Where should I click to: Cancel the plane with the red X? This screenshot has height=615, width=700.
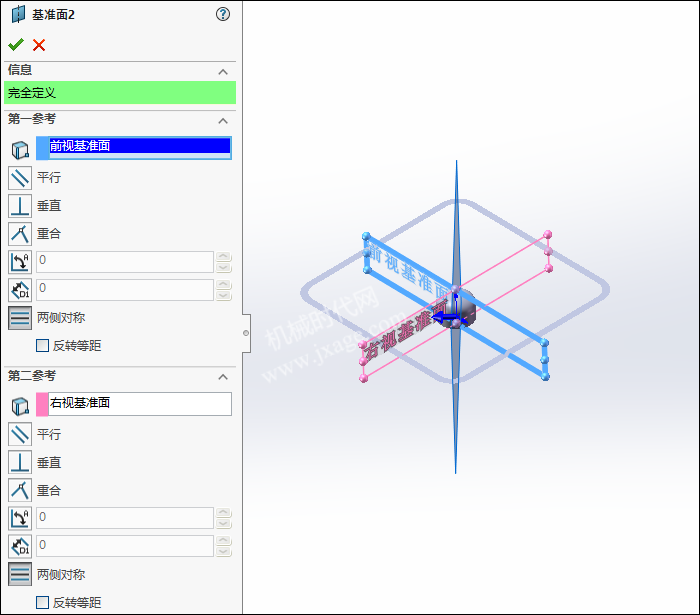[x=39, y=45]
